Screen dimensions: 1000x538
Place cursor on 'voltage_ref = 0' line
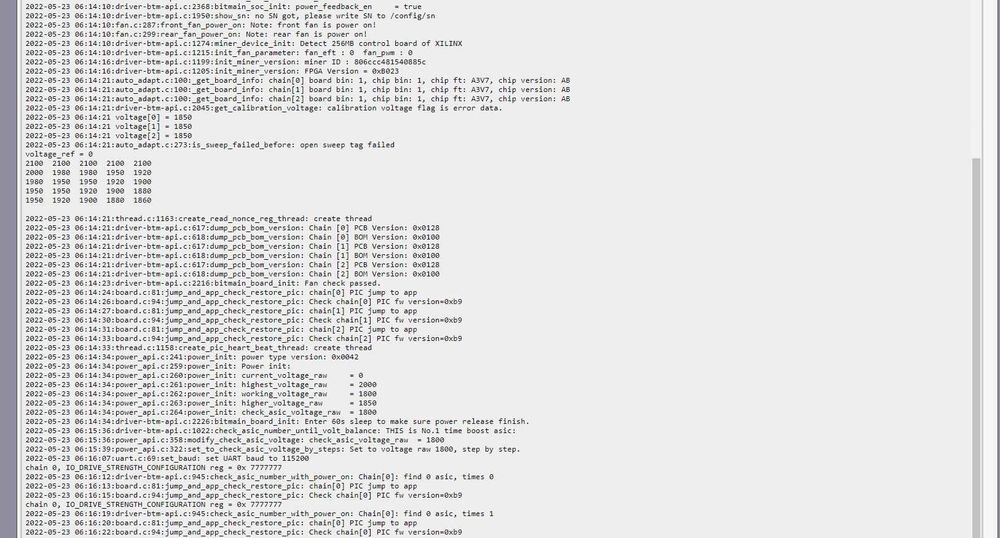coord(59,154)
